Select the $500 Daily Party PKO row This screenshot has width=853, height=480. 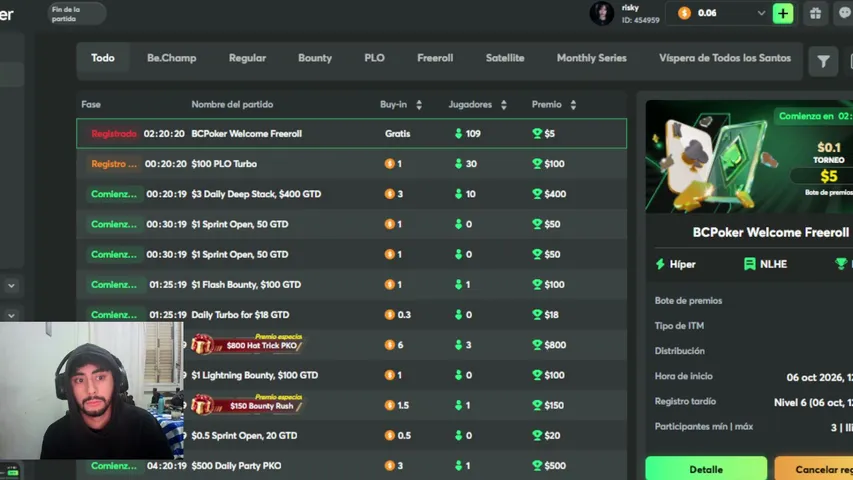[351, 465]
